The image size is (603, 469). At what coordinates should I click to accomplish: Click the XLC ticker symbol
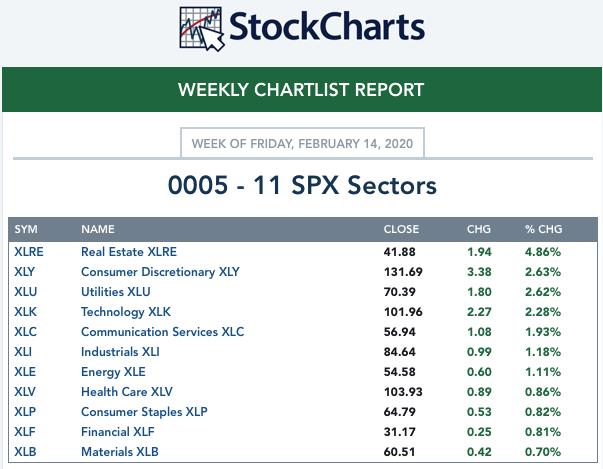pyautogui.click(x=25, y=332)
